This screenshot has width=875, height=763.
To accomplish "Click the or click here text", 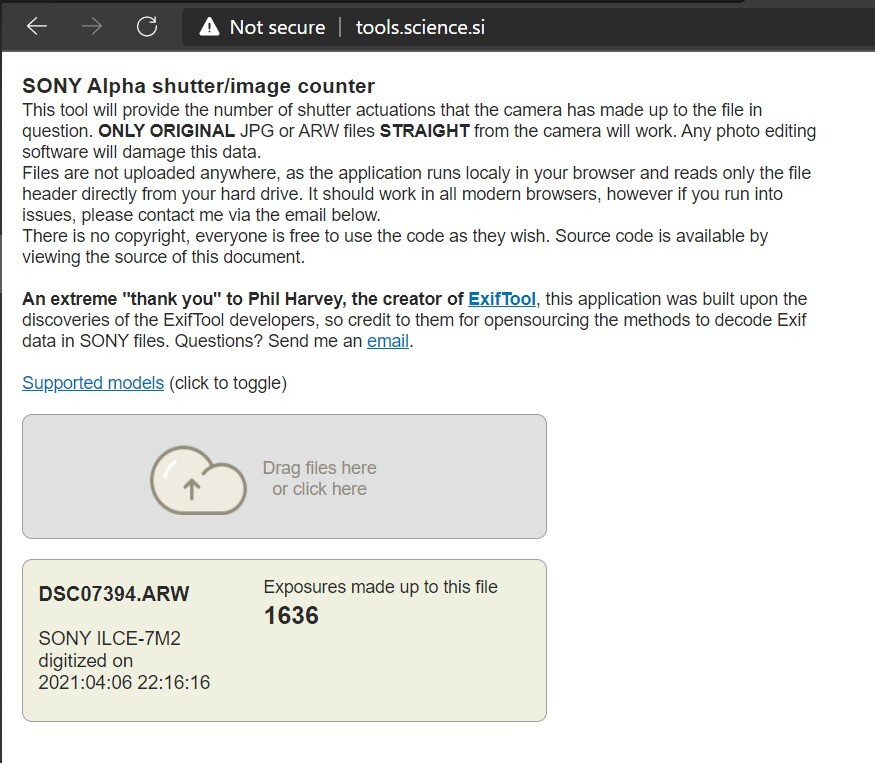I will [x=319, y=489].
